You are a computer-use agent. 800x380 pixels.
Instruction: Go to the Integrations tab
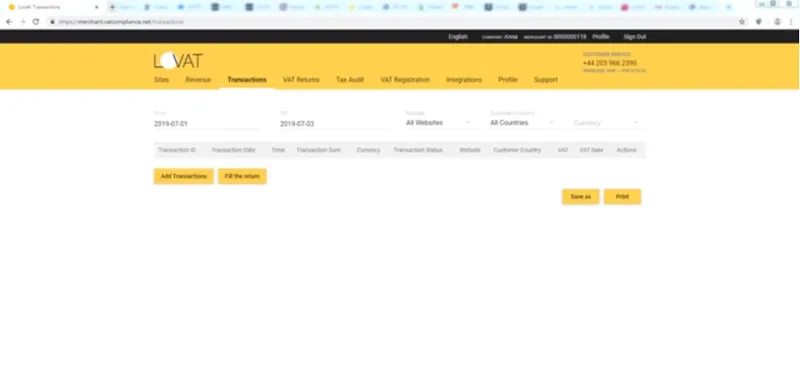(464, 80)
